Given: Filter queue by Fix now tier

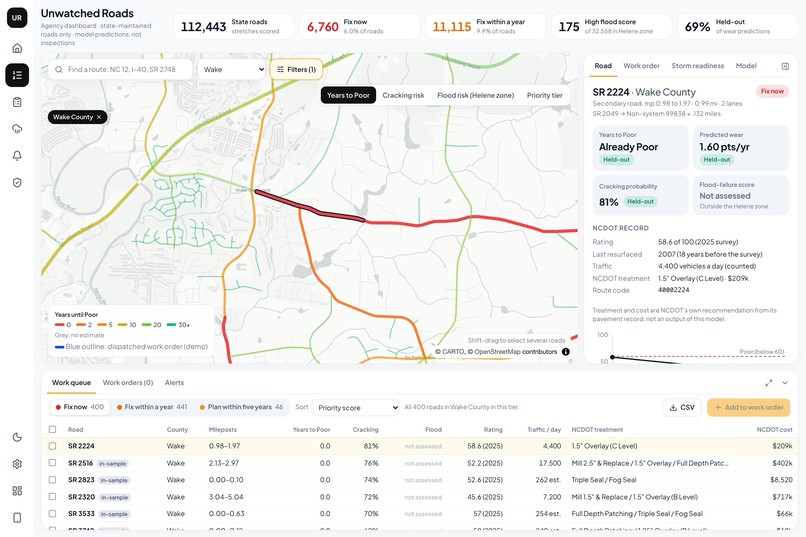Looking at the screenshot, I should 80,407.
